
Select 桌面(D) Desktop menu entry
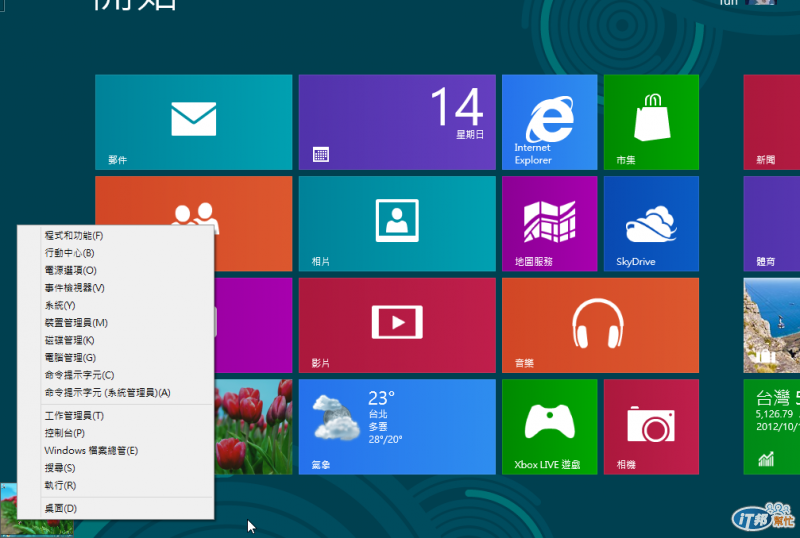[115, 508]
